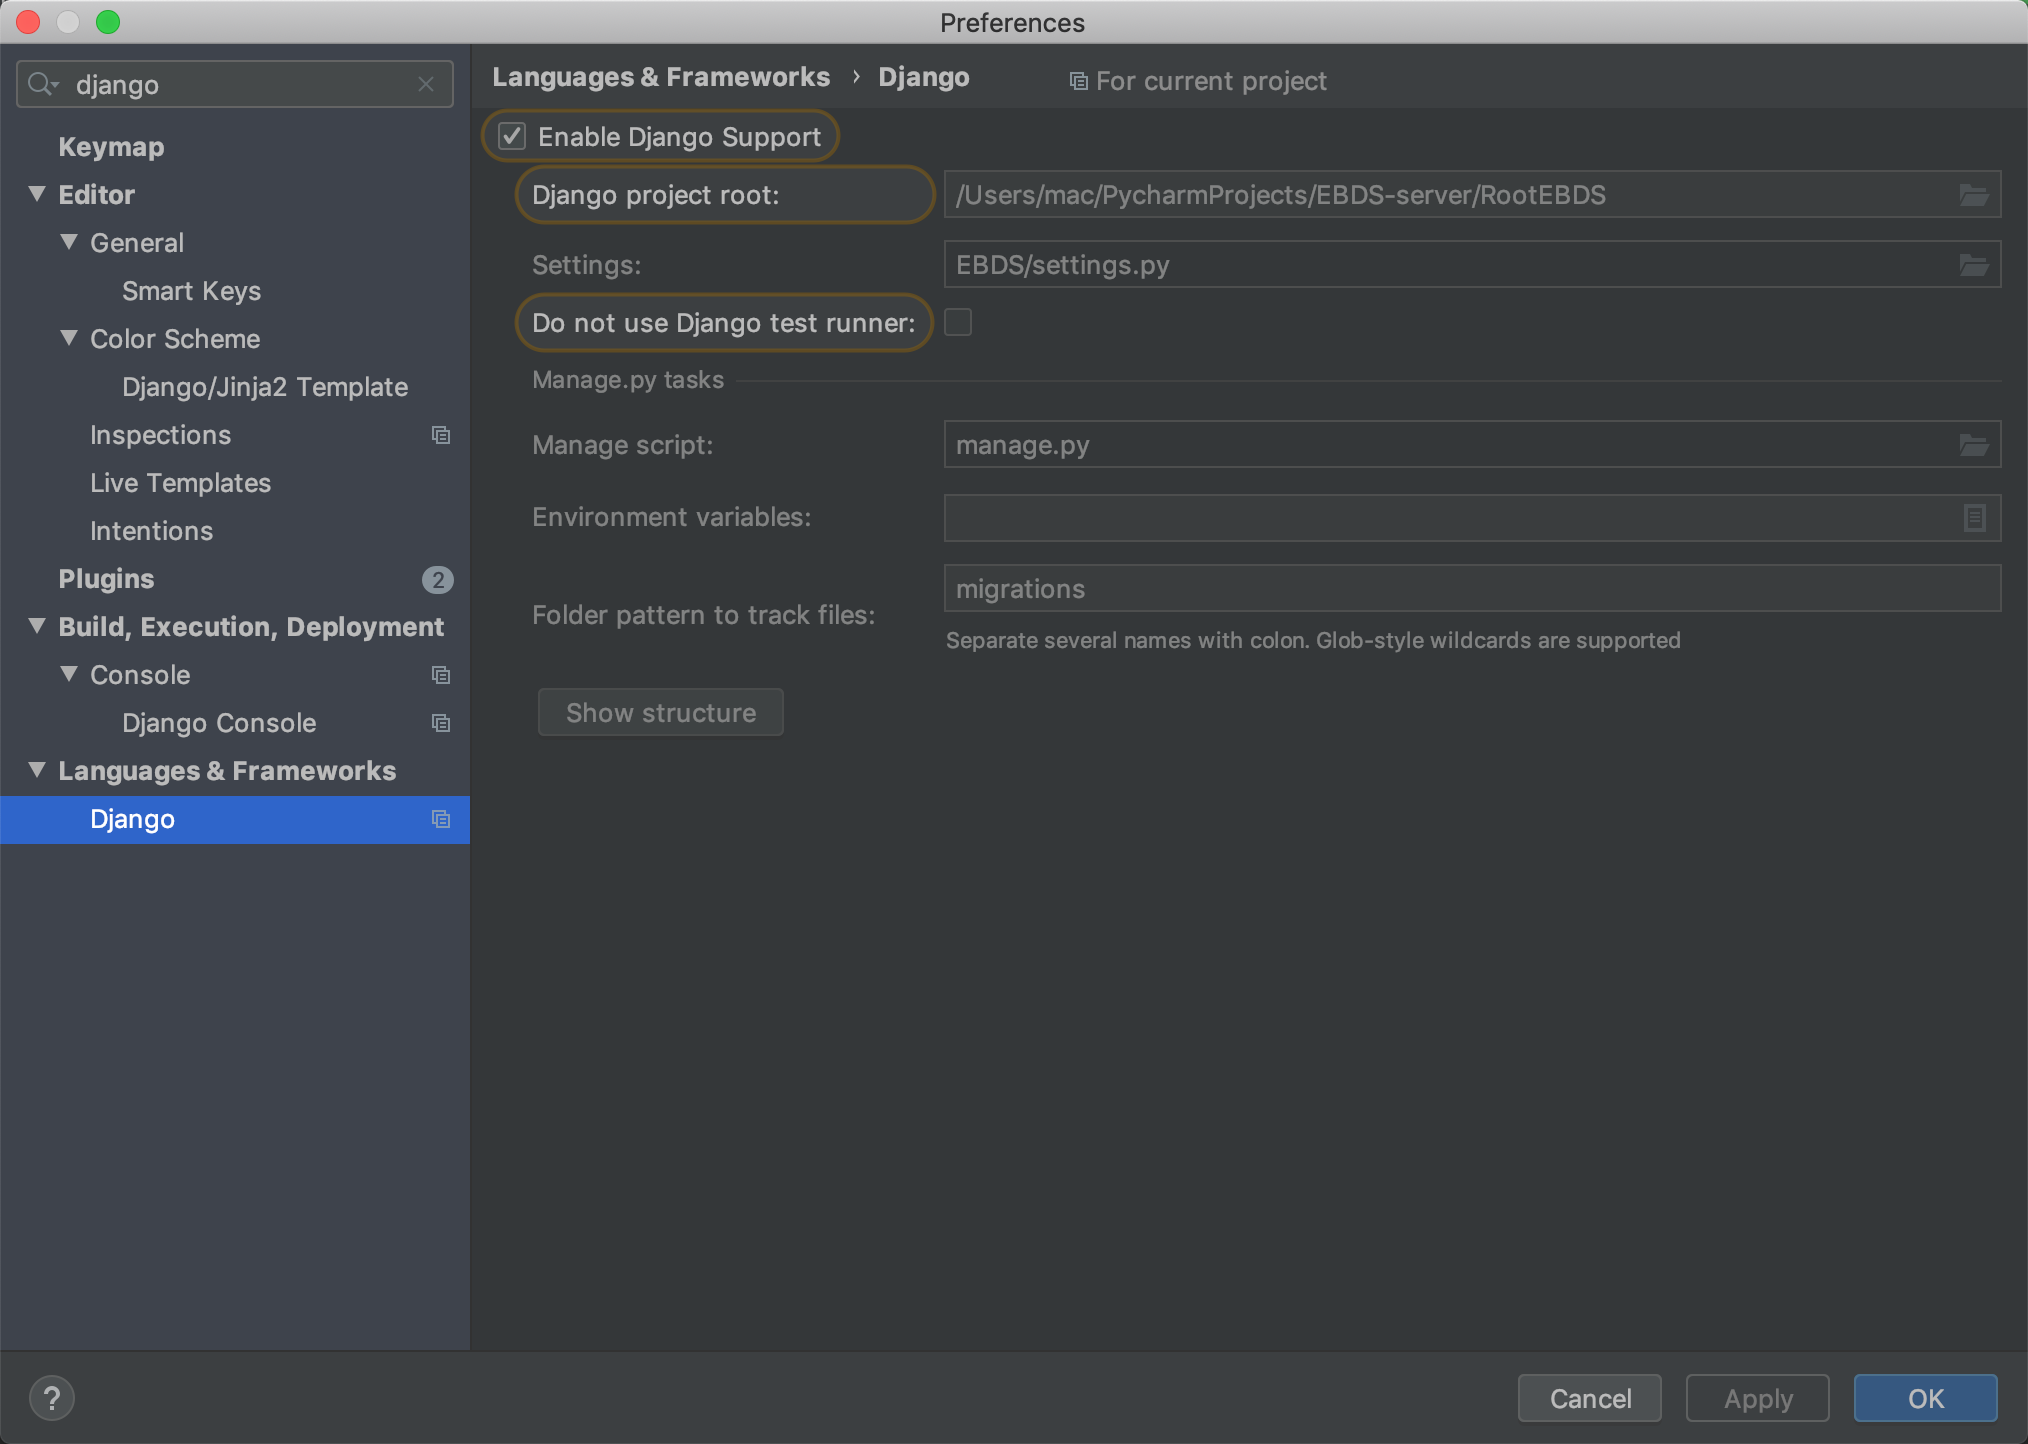The image size is (2028, 1444).
Task: Collapse the Editor tree section
Action: (x=37, y=194)
